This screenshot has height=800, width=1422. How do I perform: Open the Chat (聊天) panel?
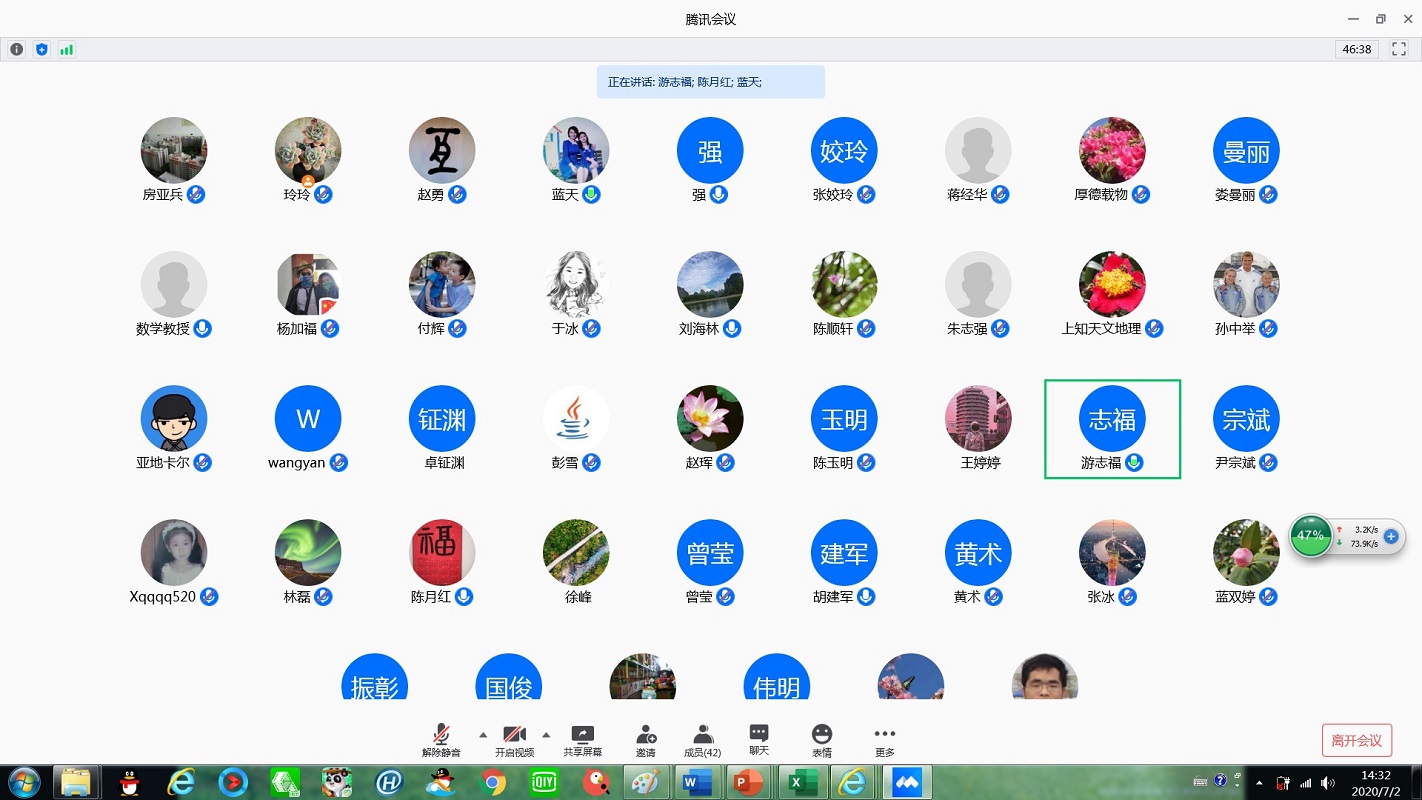click(759, 740)
